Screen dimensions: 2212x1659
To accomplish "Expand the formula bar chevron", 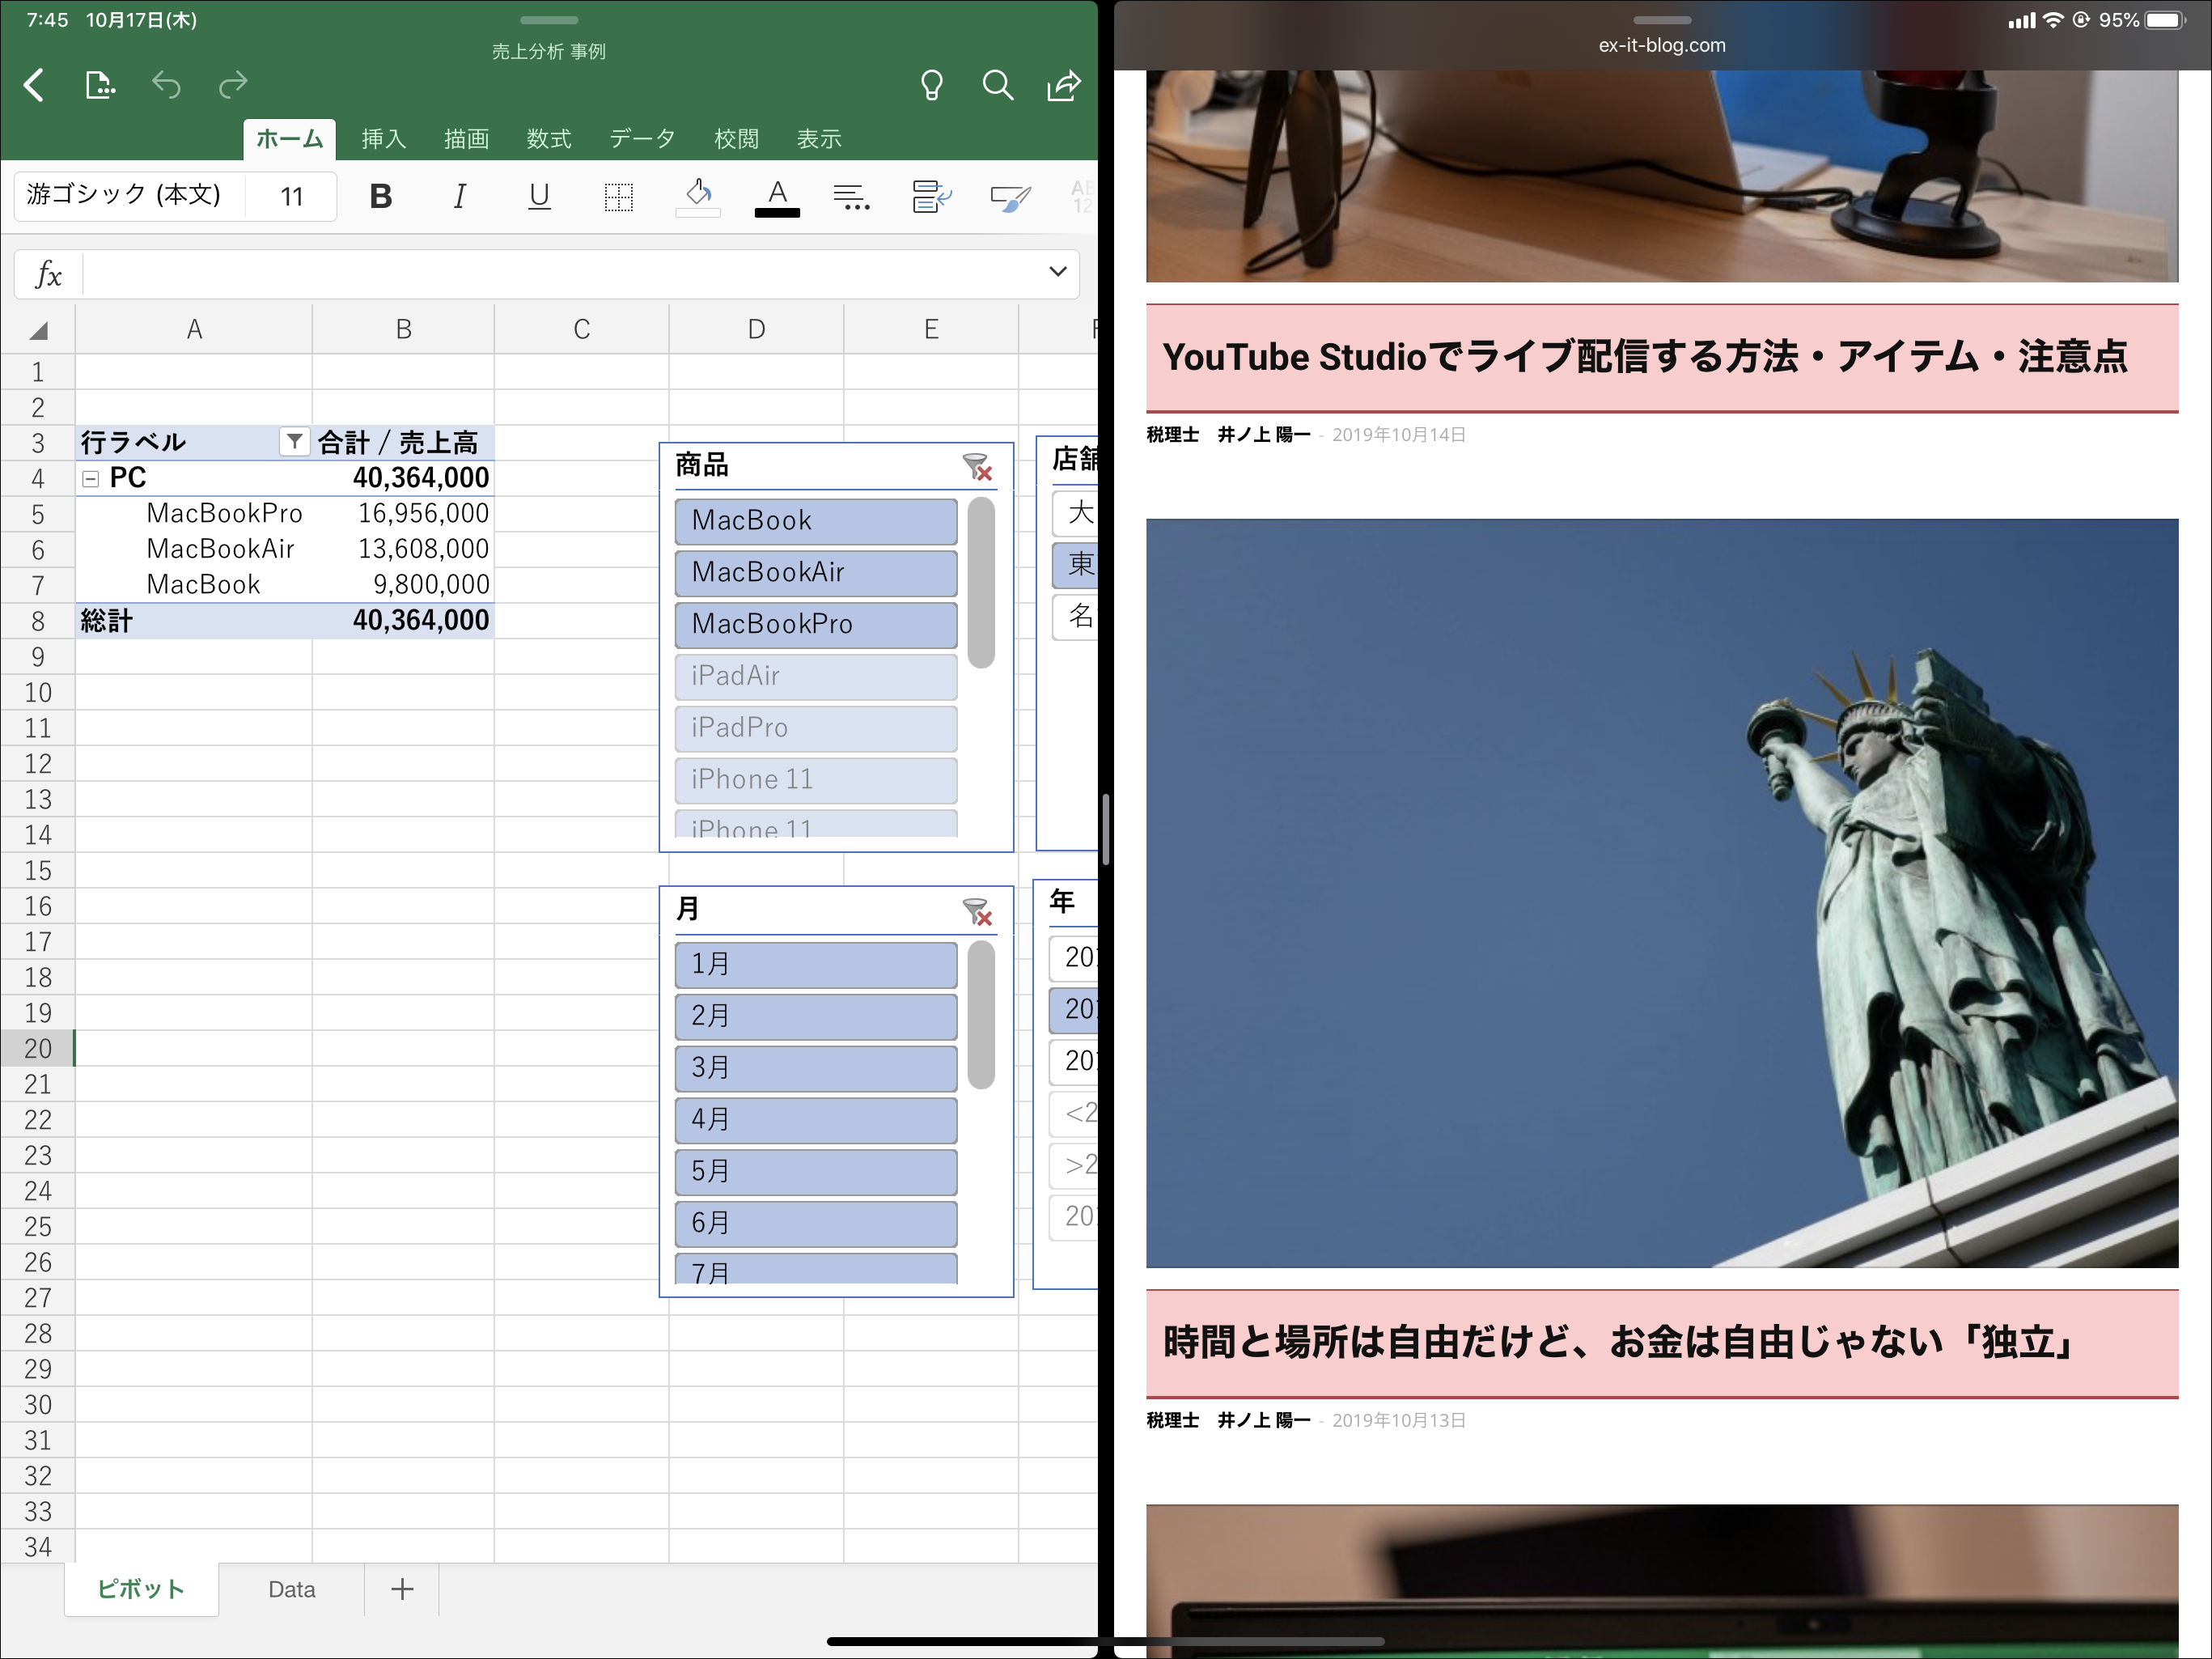I will tap(1057, 272).
